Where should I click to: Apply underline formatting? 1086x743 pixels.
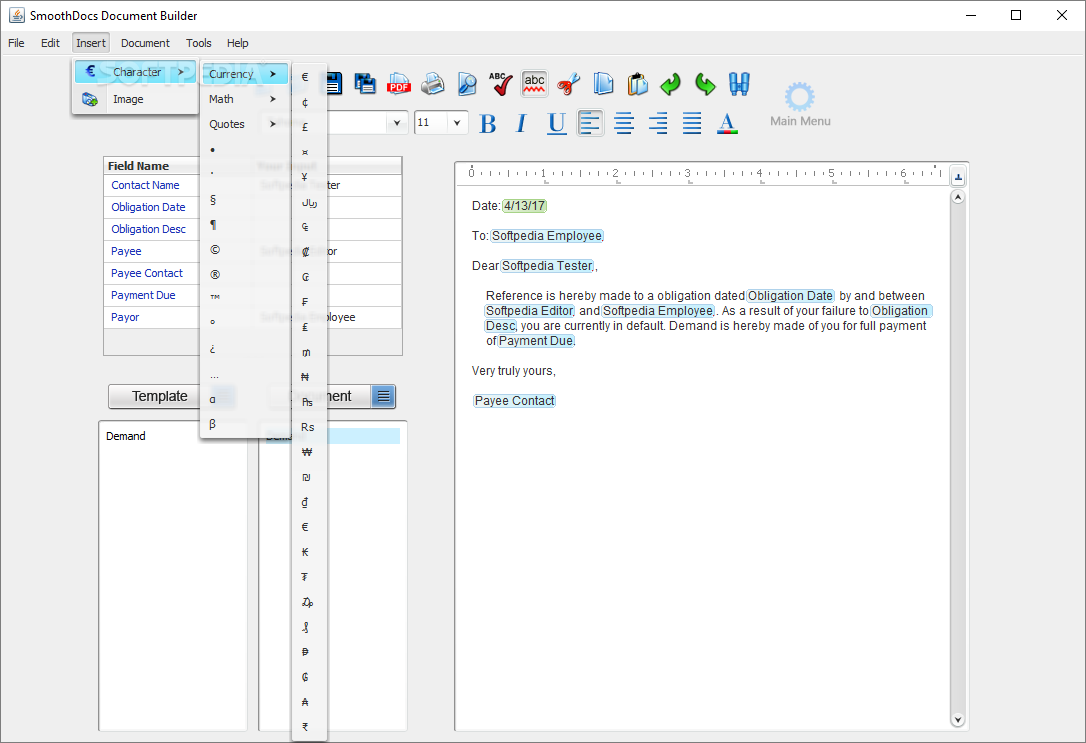click(x=556, y=123)
